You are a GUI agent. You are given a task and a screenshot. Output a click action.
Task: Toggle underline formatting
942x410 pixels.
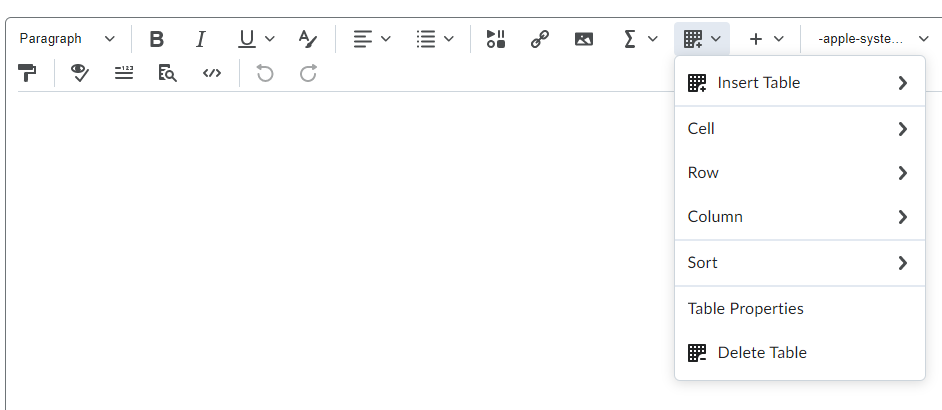coord(246,39)
